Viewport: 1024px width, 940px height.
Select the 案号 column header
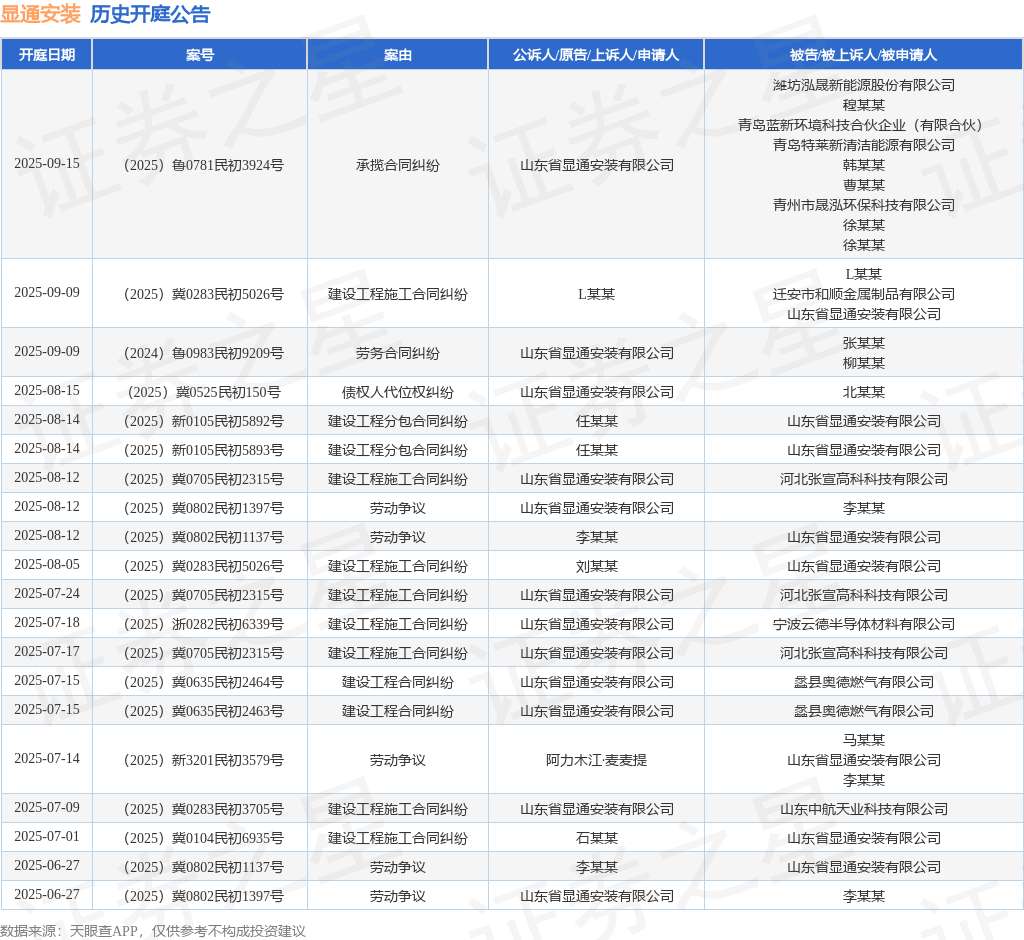tap(200, 55)
